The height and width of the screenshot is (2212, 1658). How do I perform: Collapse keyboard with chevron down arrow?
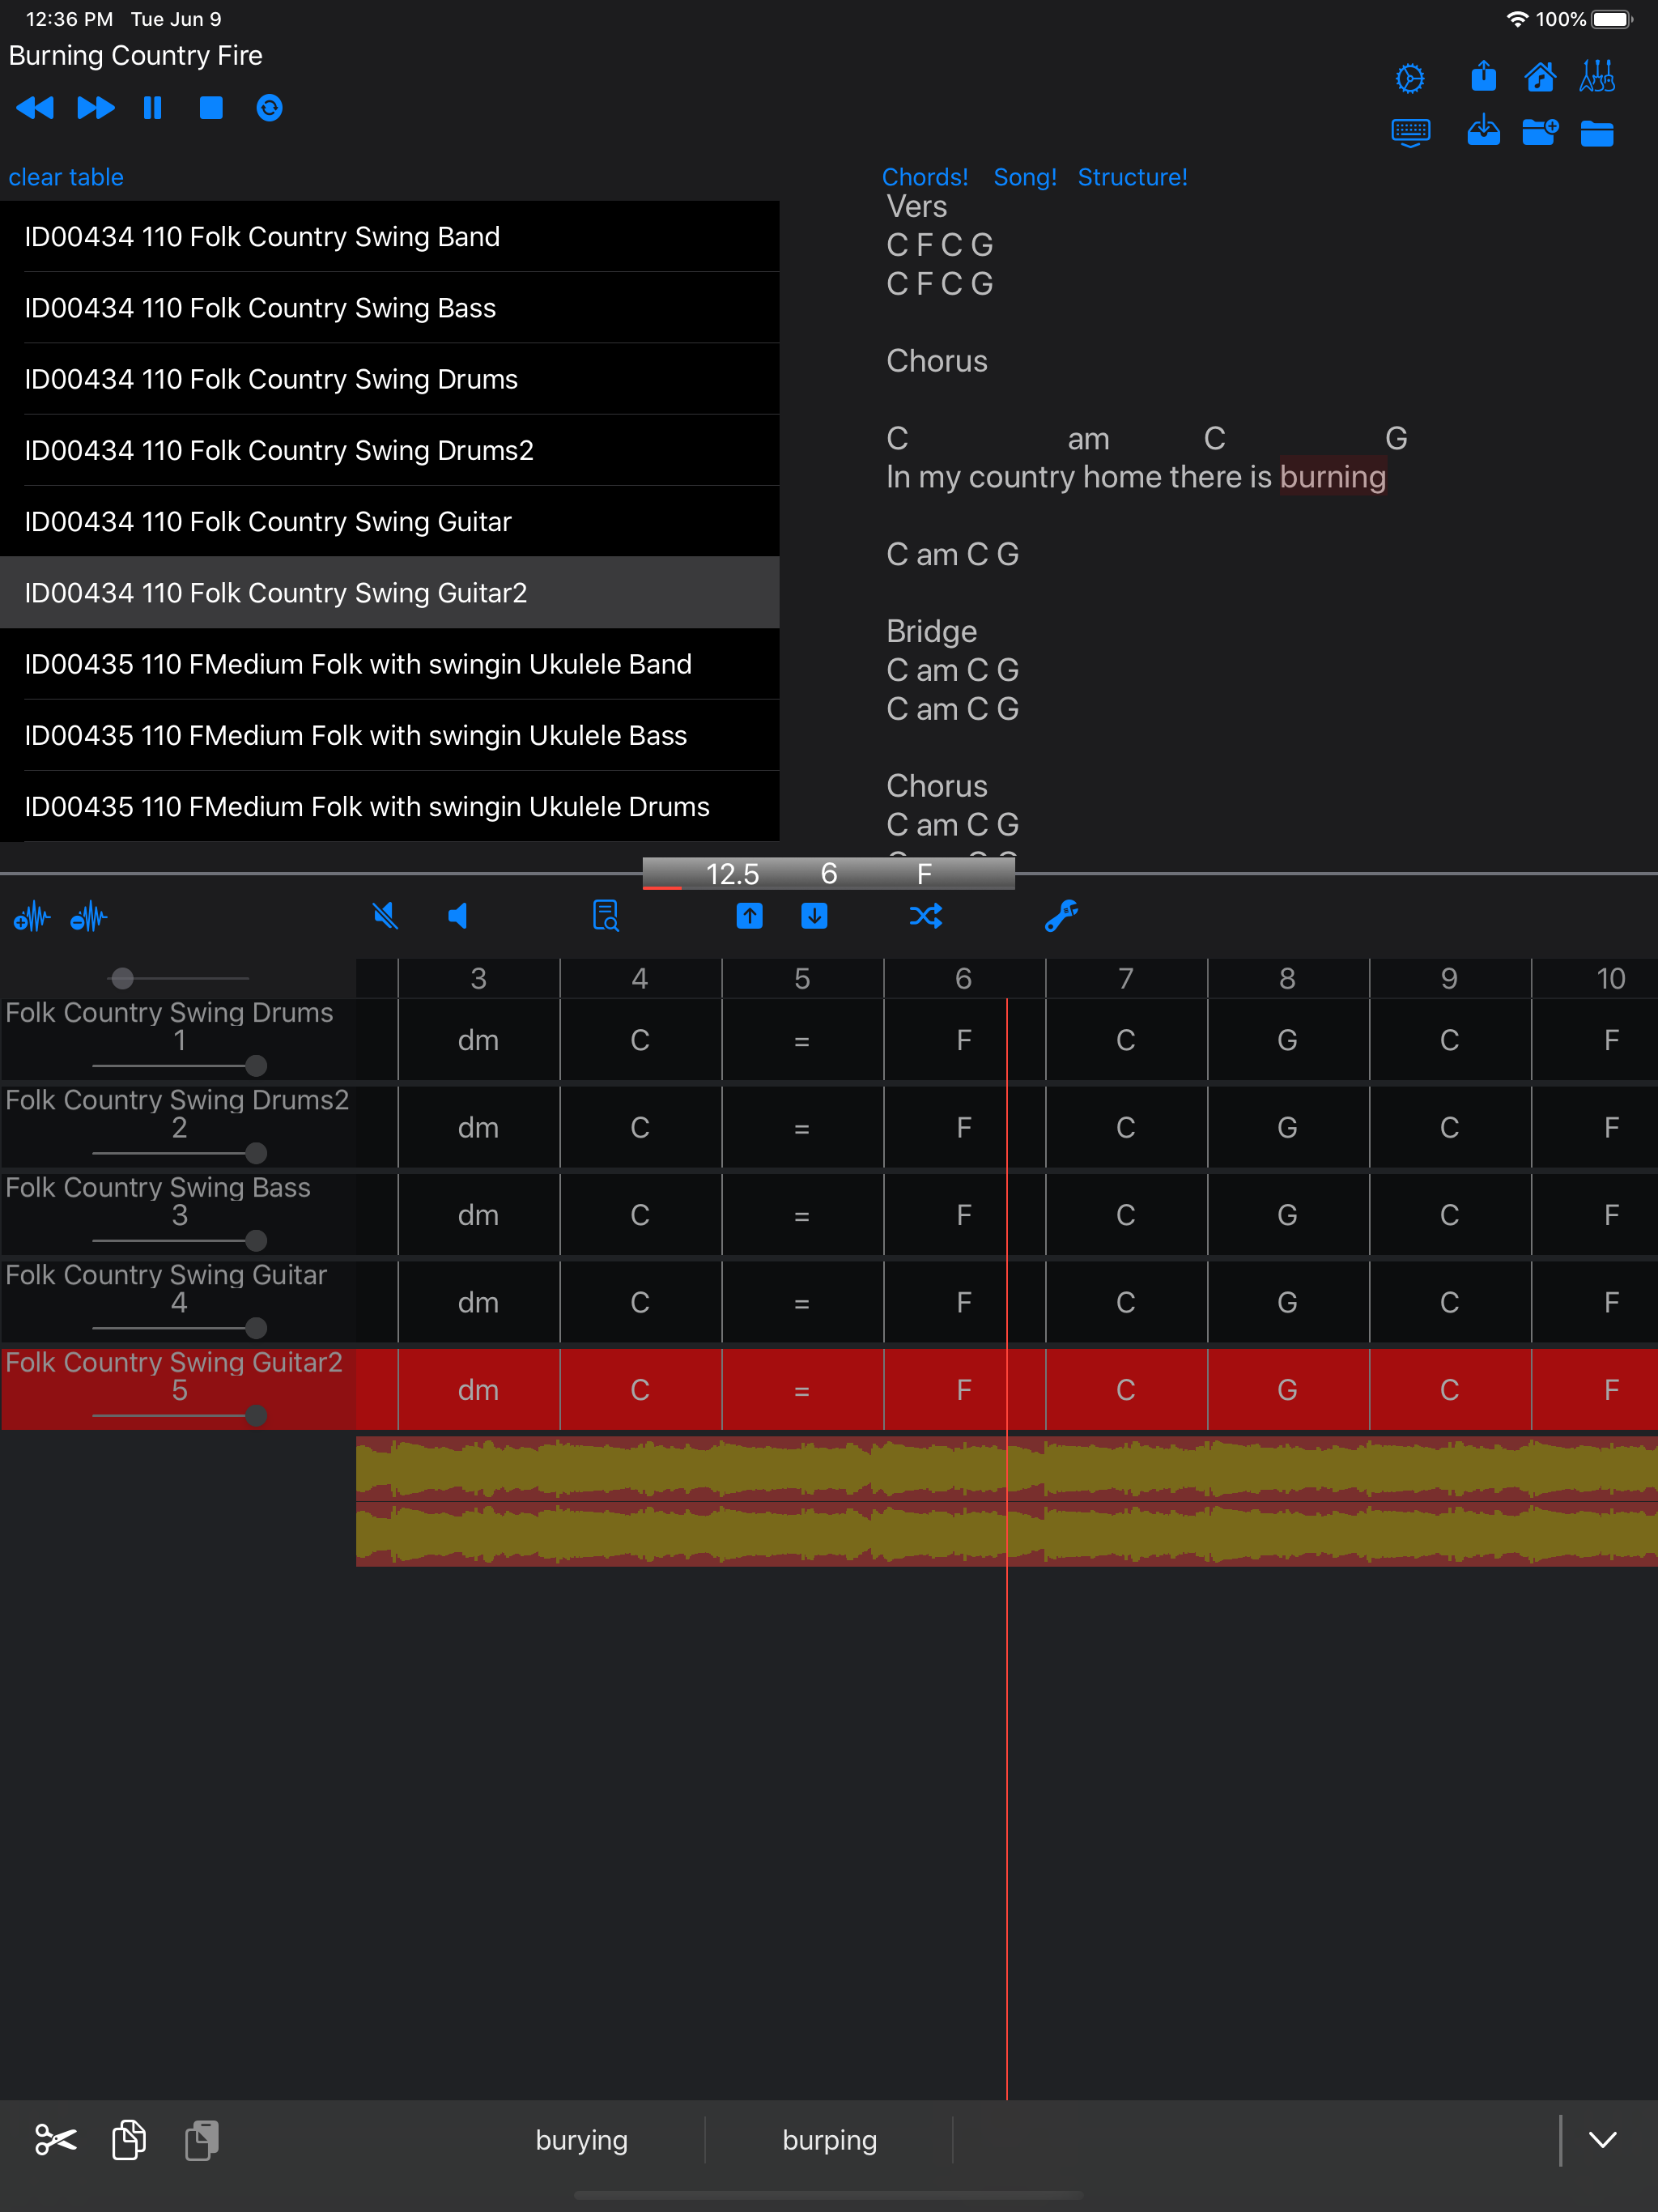(1602, 2140)
